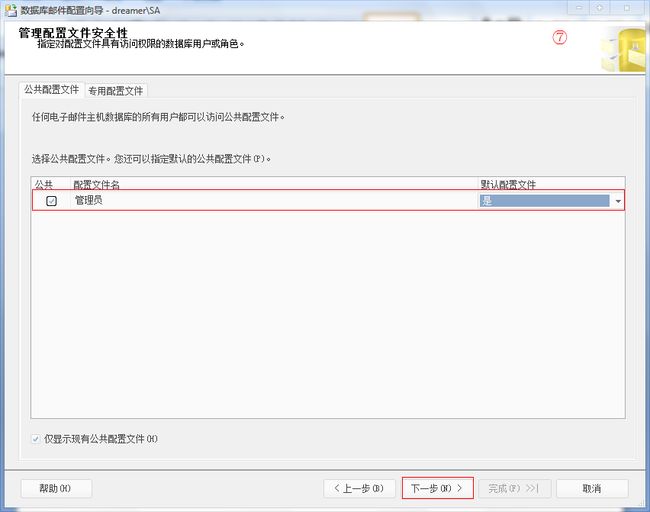The image size is (650, 512).
Task: Toggle the 公共 checkbox for 管理员
Action: pyautogui.click(x=51, y=201)
